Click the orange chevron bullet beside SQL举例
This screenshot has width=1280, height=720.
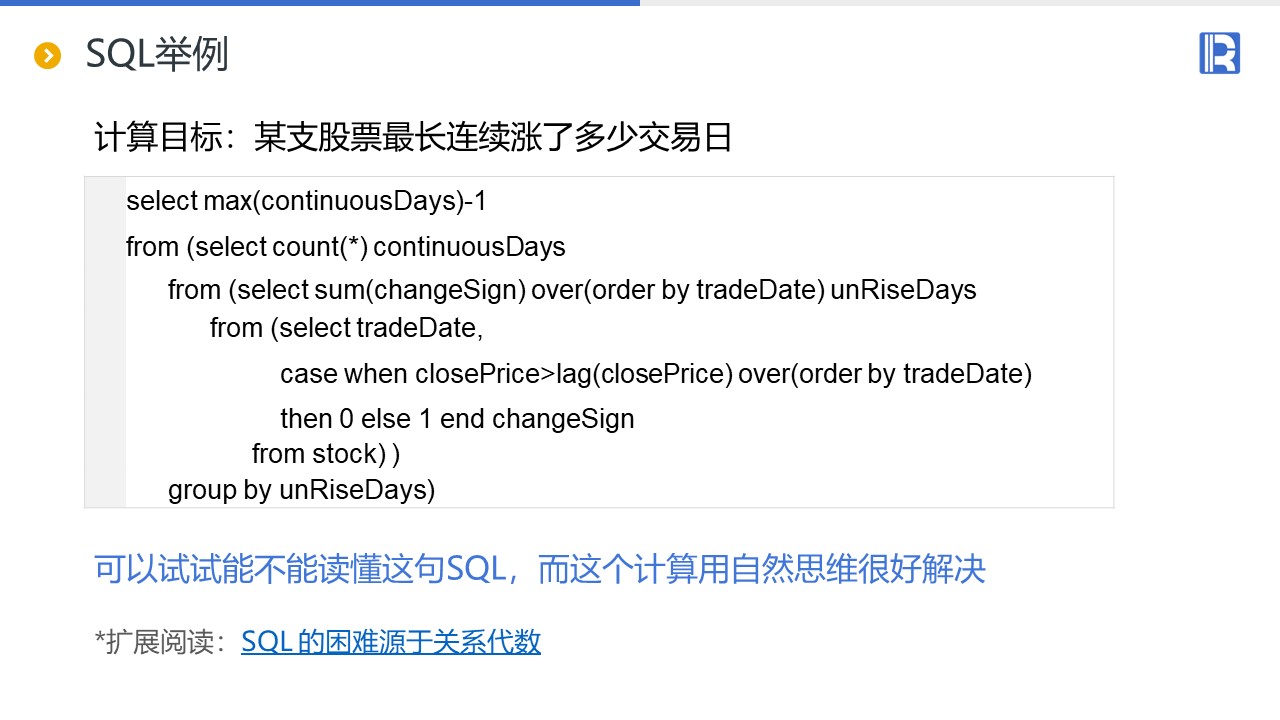(48, 56)
